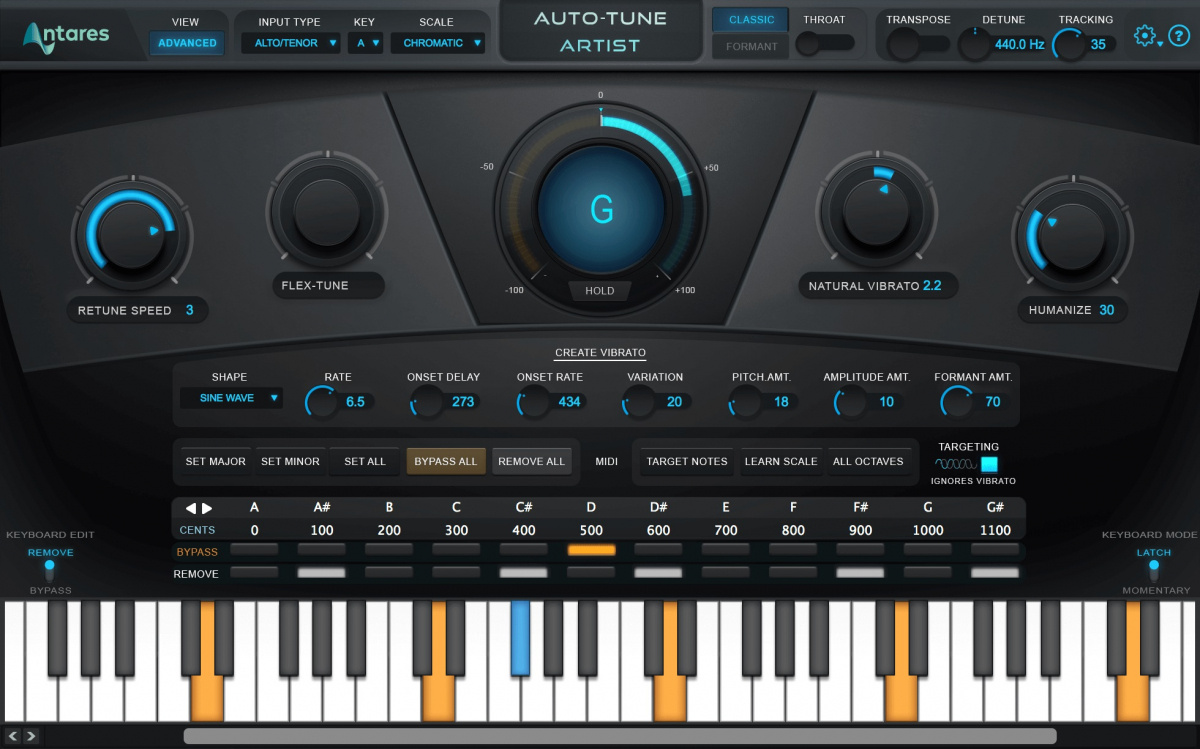Open the vibrato Shape SINE WAVE dropdown
1200x749 pixels.
point(230,398)
